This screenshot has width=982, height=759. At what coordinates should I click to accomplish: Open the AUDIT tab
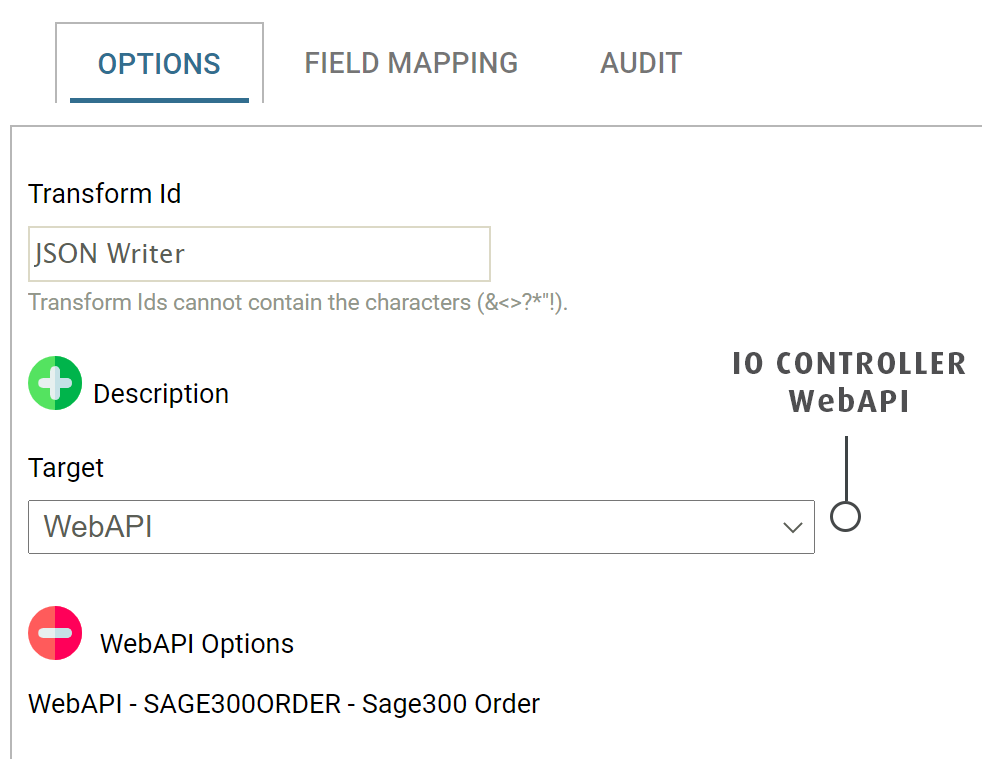641,63
